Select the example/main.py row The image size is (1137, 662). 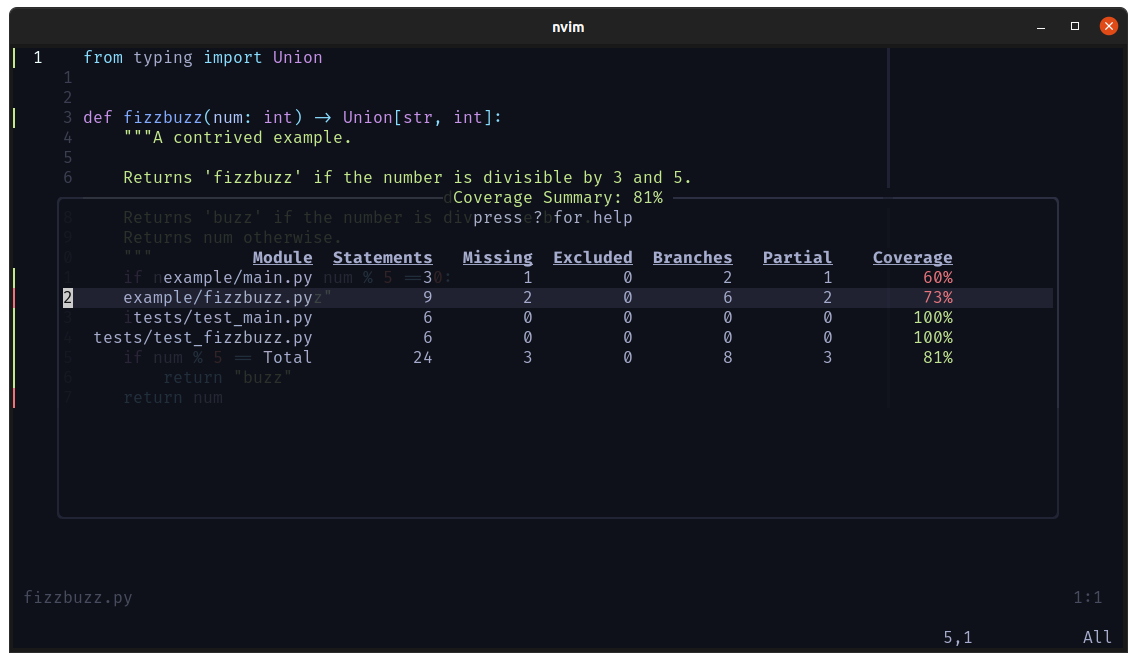tap(558, 278)
